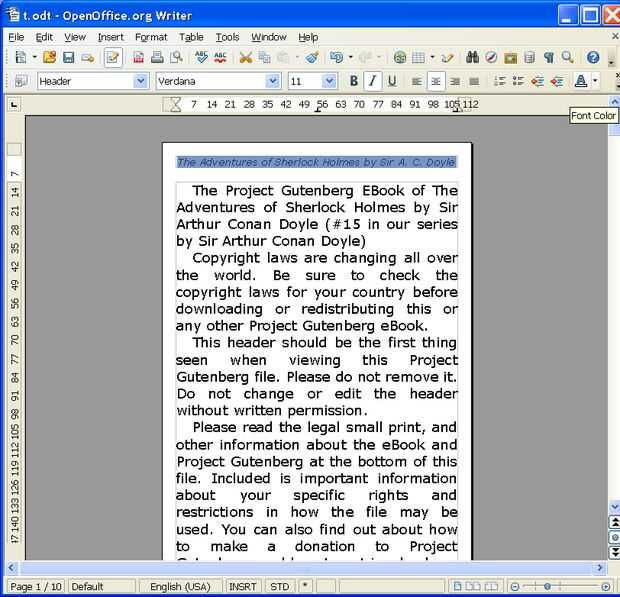Screen dimensions: 620x597
Task: Apply Font Color with the A icon
Action: click(581, 81)
